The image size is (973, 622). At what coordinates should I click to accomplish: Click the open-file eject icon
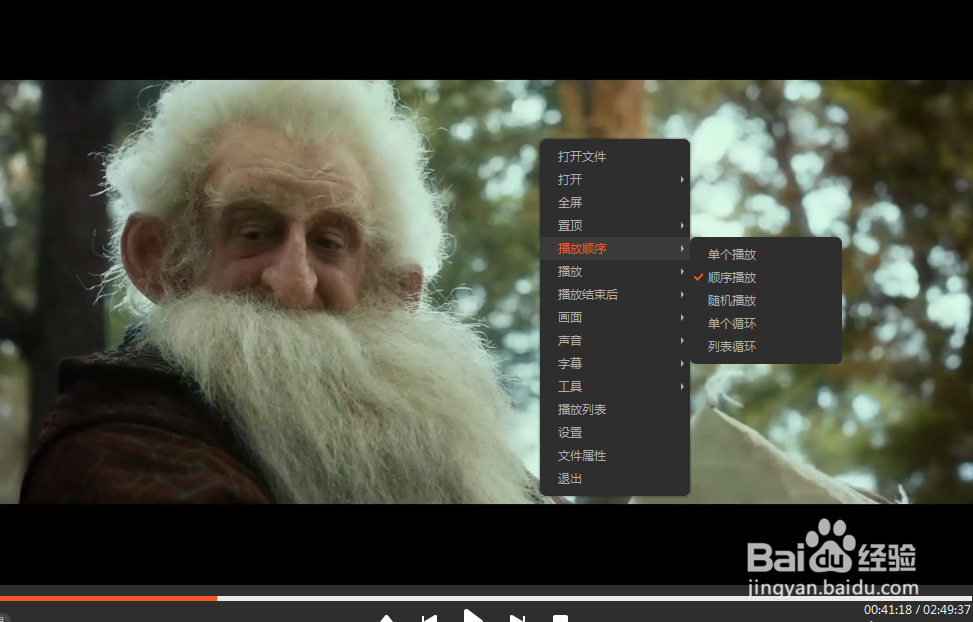click(386, 618)
